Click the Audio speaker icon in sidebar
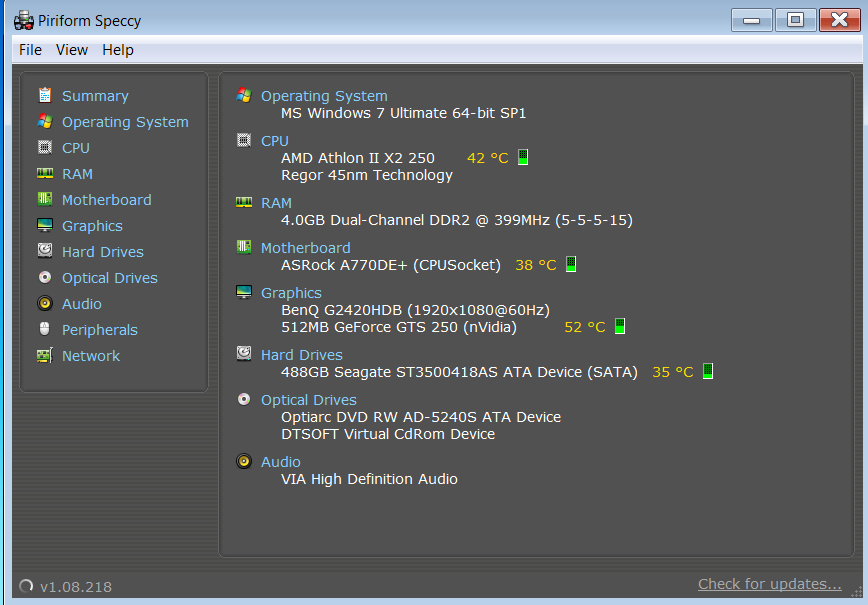 pyautogui.click(x=45, y=303)
